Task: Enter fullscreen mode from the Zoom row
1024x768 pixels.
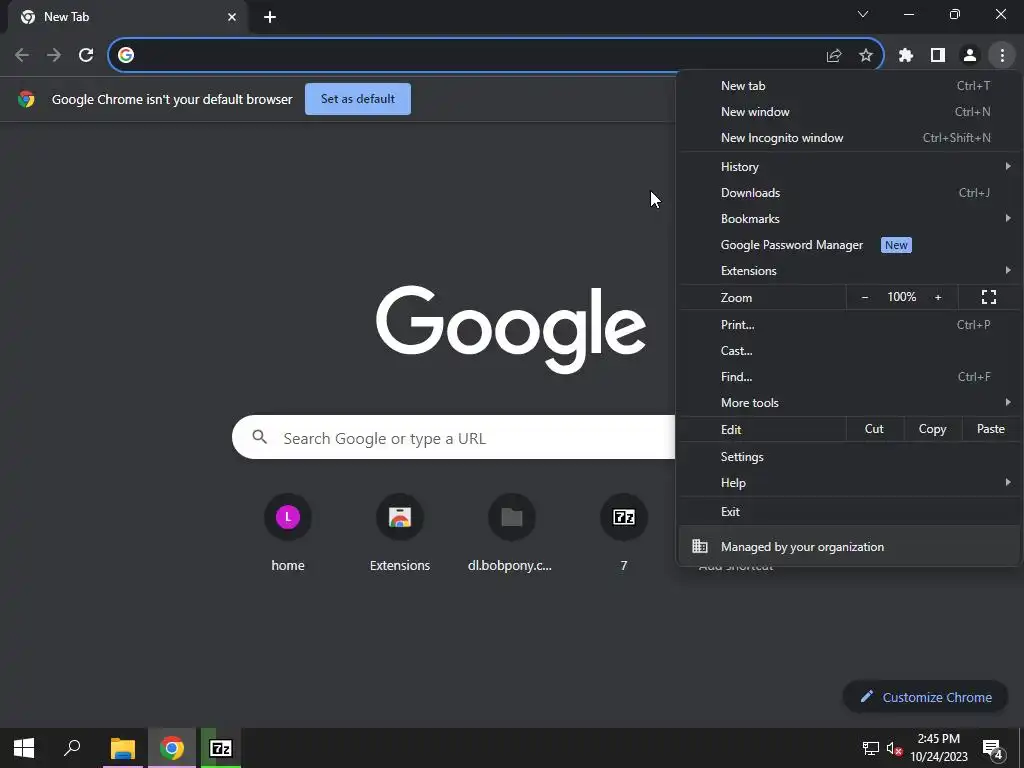Action: tap(989, 297)
